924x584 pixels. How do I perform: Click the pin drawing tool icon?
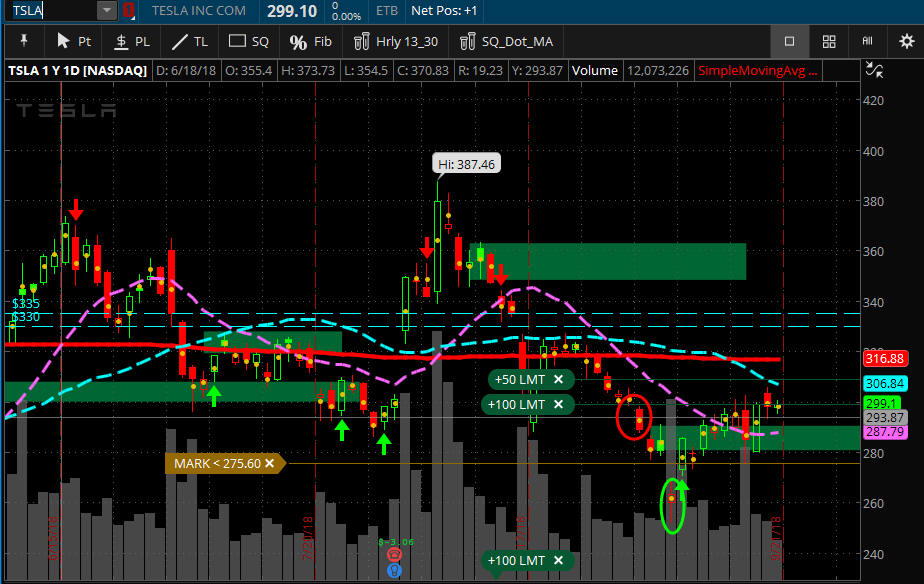[x=24, y=41]
